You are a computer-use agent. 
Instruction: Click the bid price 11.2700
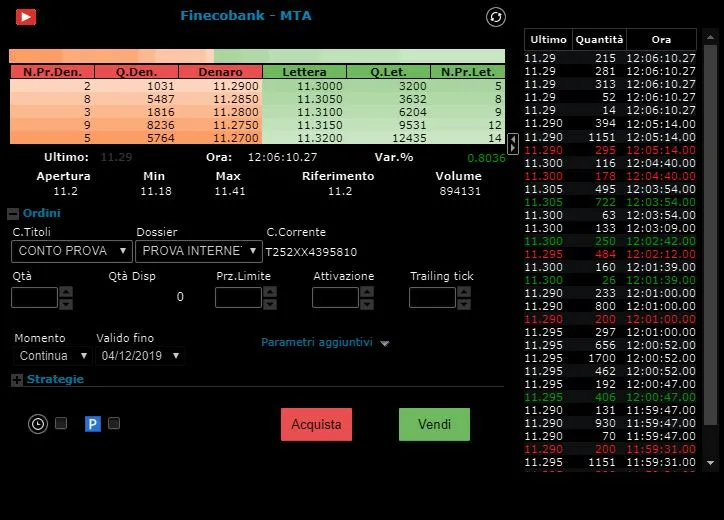[x=236, y=138]
